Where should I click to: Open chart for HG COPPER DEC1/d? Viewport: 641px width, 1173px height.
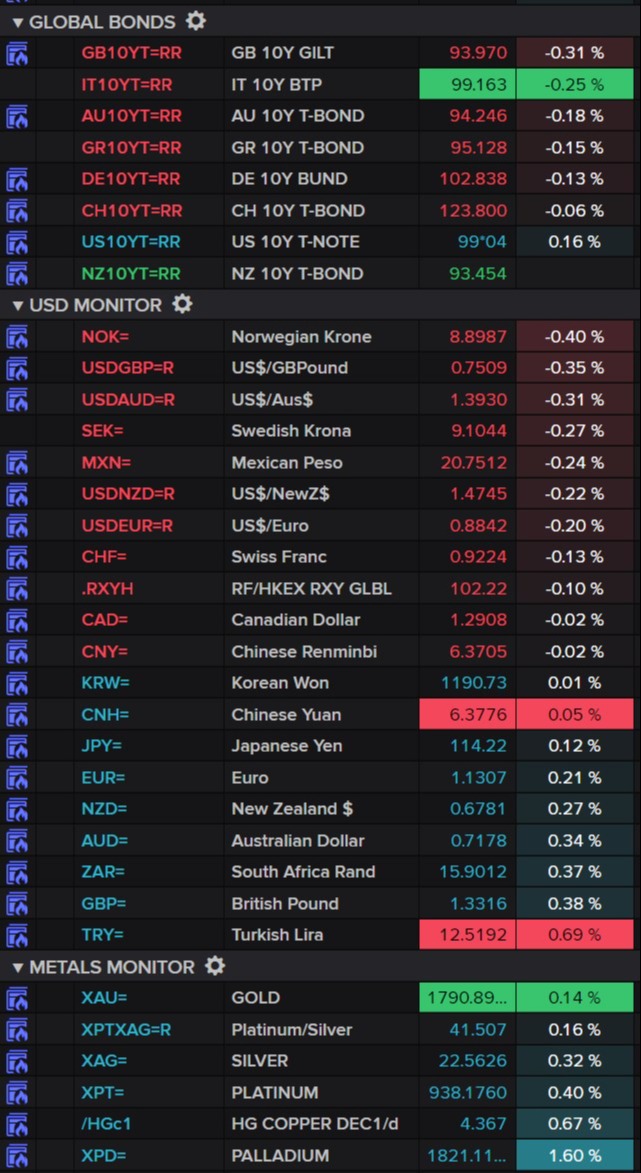pos(15,1123)
